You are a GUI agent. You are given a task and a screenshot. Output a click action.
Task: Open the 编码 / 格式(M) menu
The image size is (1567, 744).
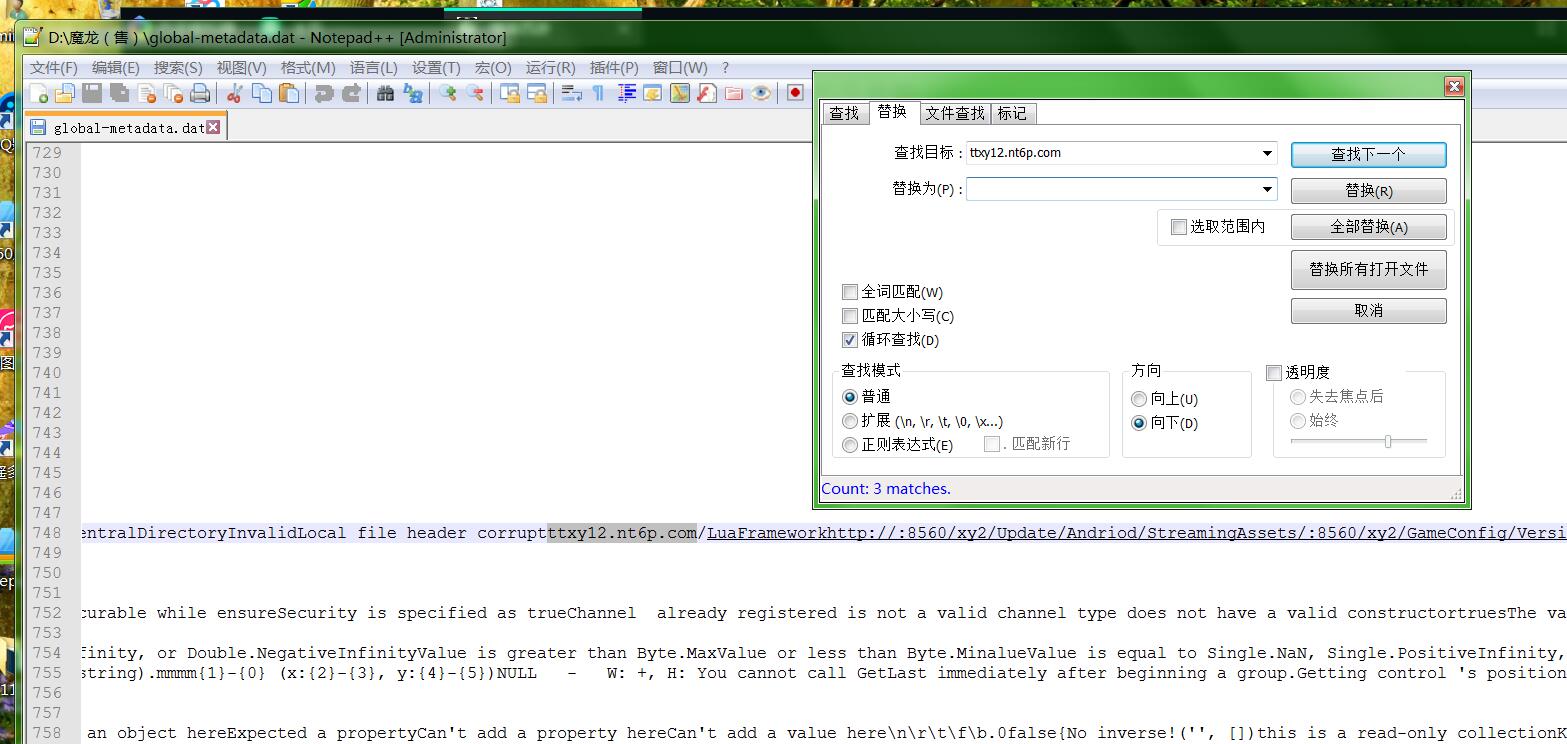307,68
